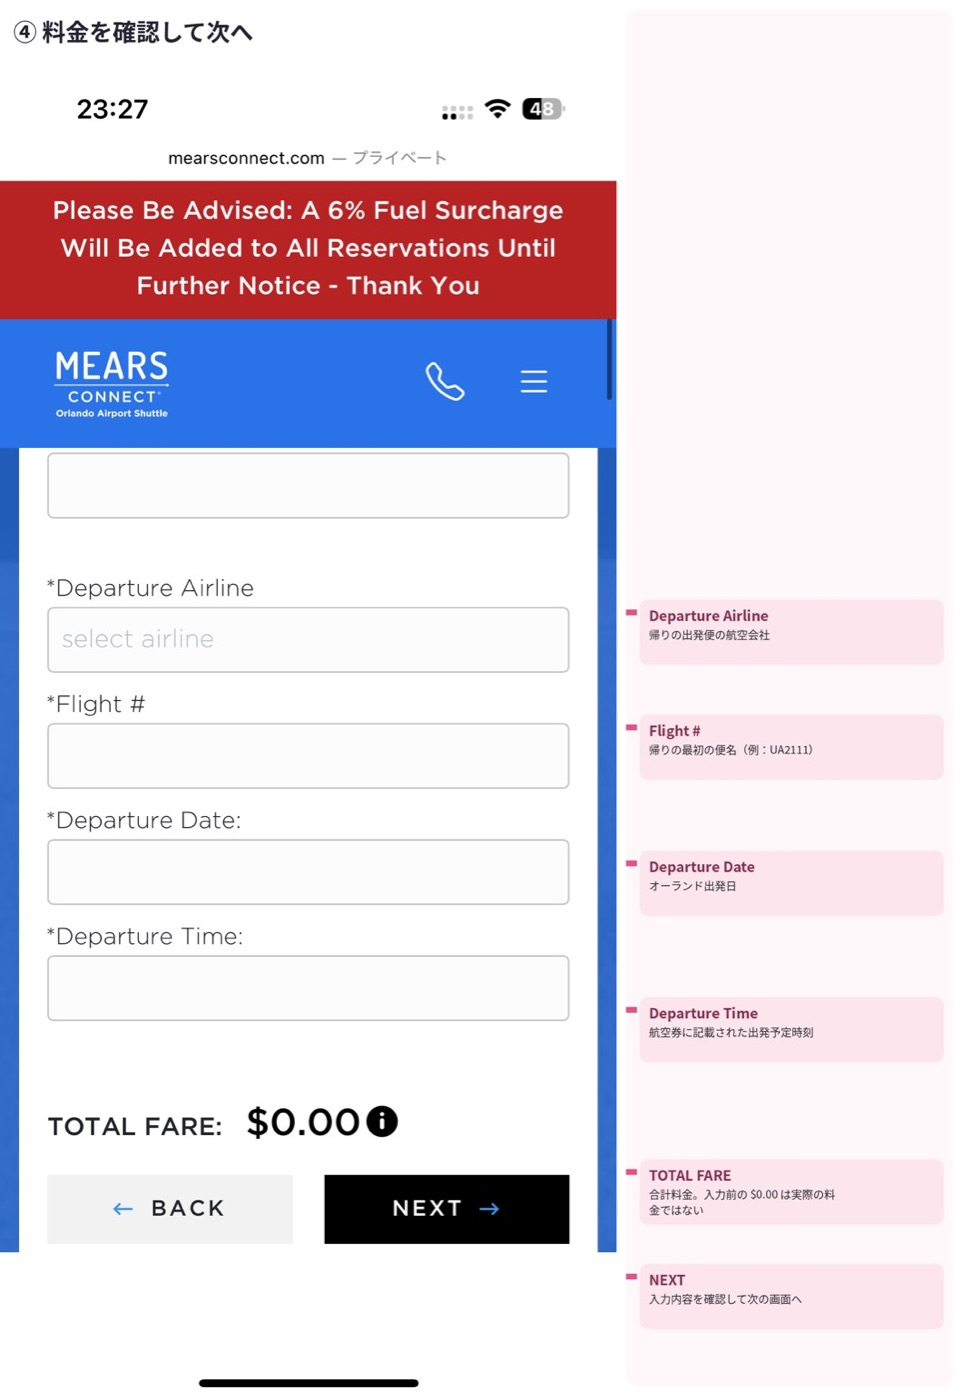Open the Departure Time field

point(308,988)
